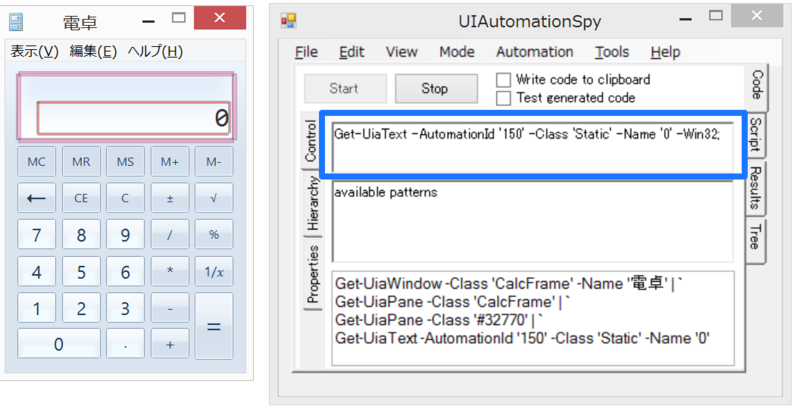Open calculator 表示(V) menu

[35, 52]
